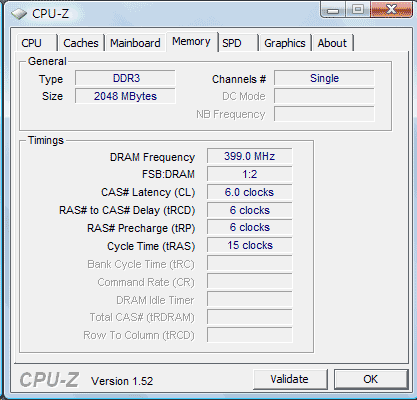Click the Memory tab
Image resolution: width=417 pixels, height=400 pixels.
point(192,42)
